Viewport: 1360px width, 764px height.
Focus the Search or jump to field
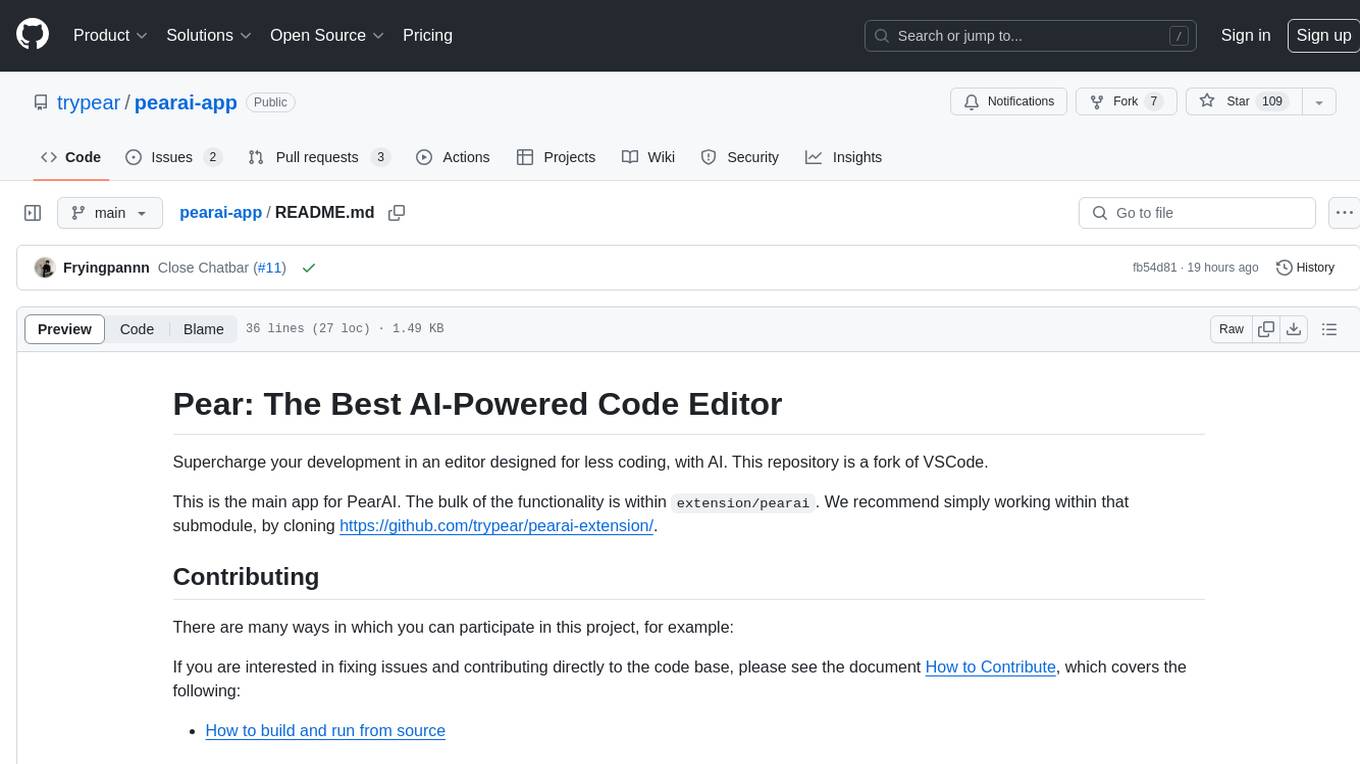click(1031, 35)
